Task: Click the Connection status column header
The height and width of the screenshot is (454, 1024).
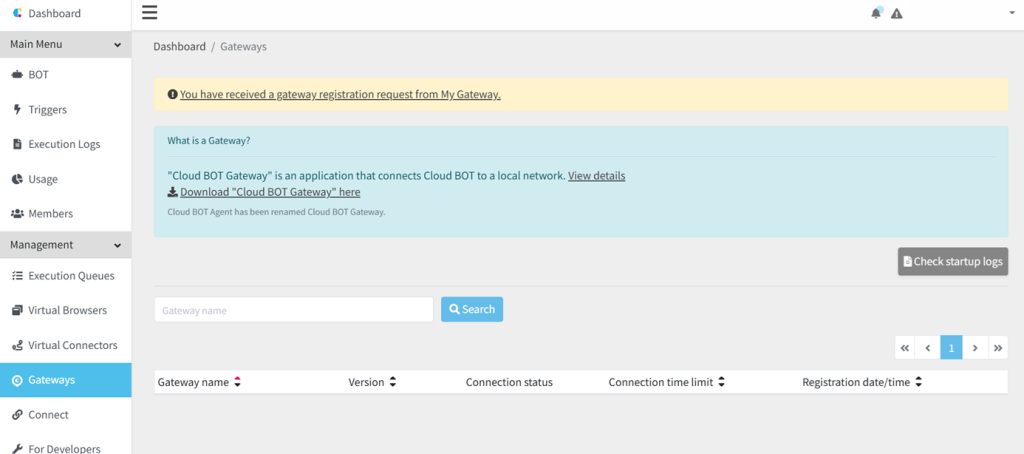Action: 509,383
